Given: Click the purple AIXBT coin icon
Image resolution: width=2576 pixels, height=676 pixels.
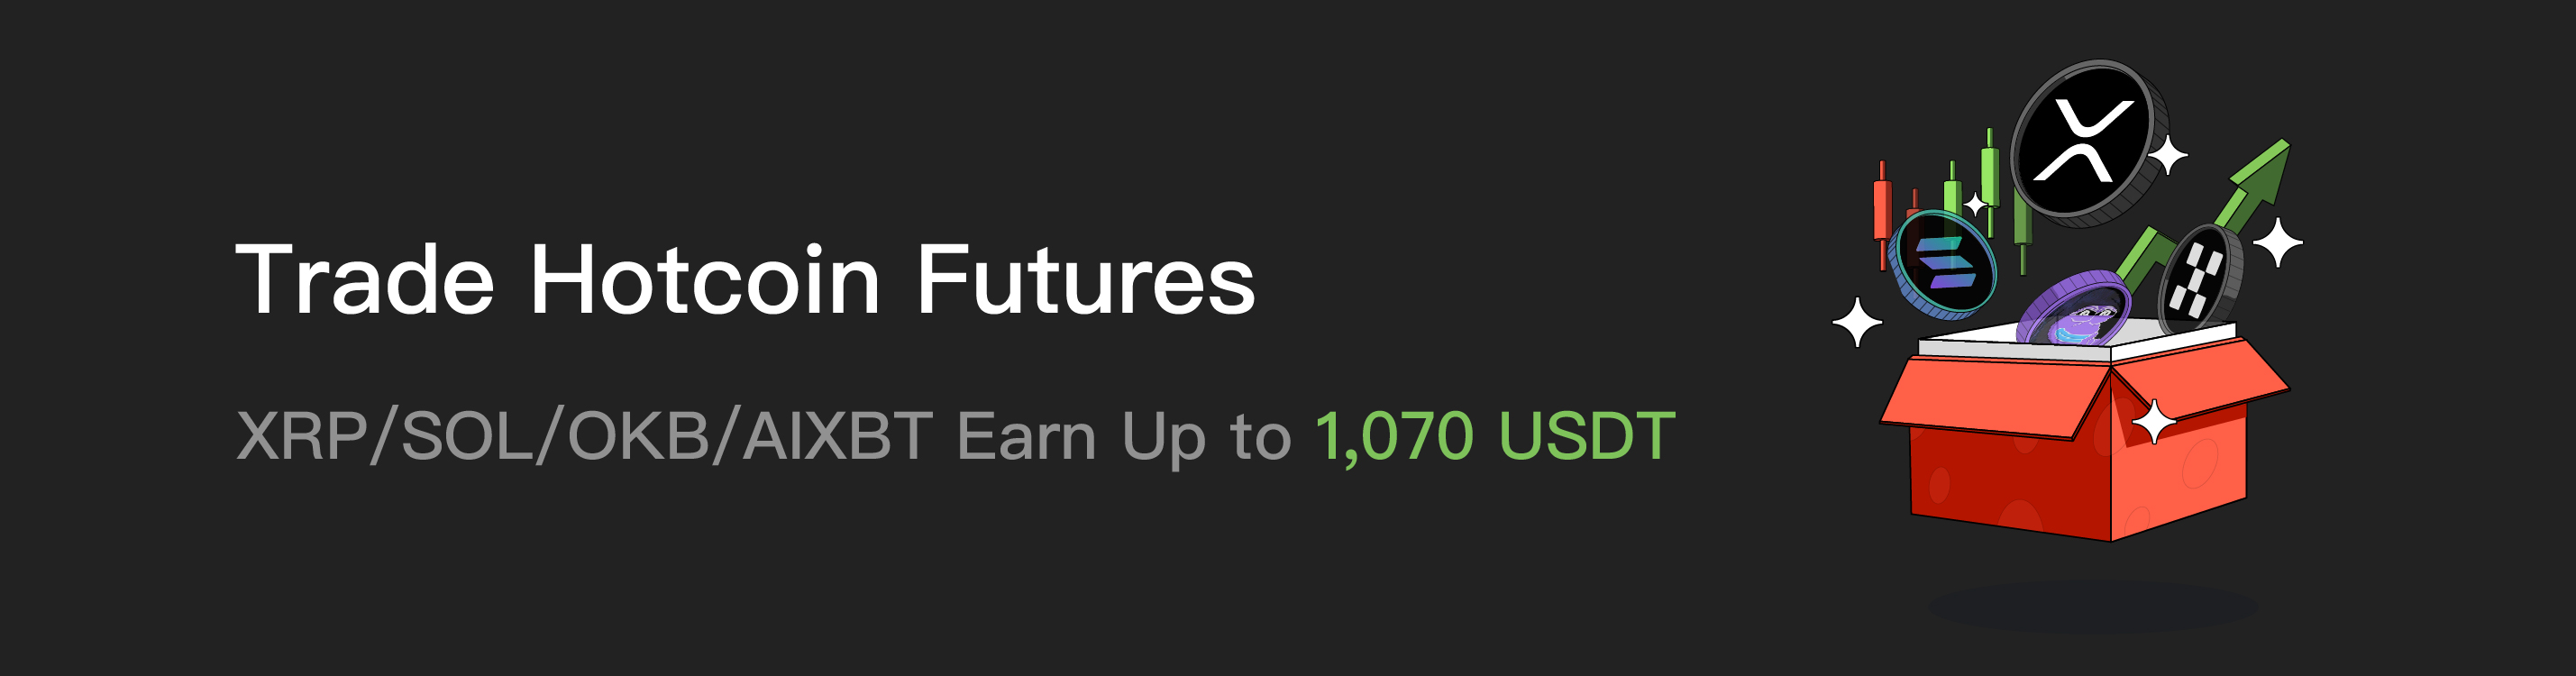Looking at the screenshot, I should tap(2073, 308).
